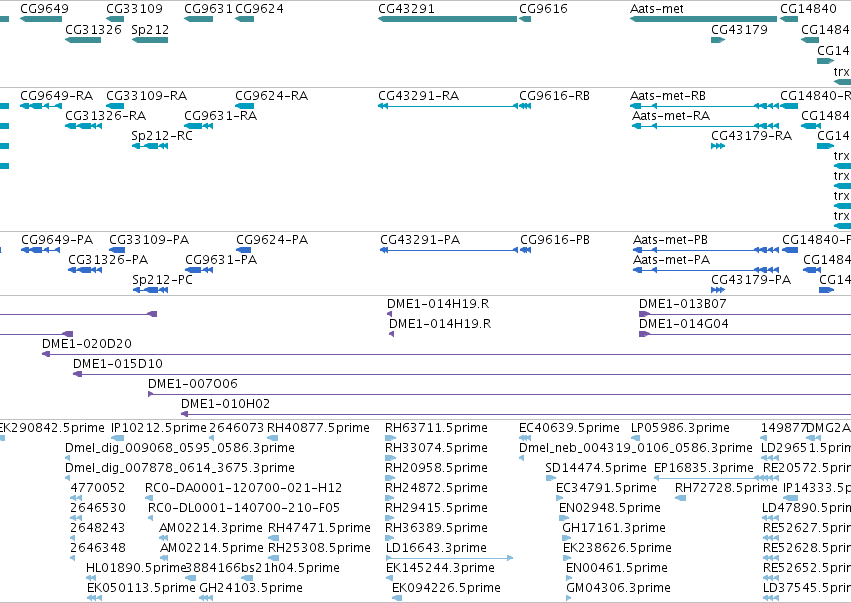Select BAC clone DME1-015D10
This screenshot has width=851, height=603.
[118, 364]
